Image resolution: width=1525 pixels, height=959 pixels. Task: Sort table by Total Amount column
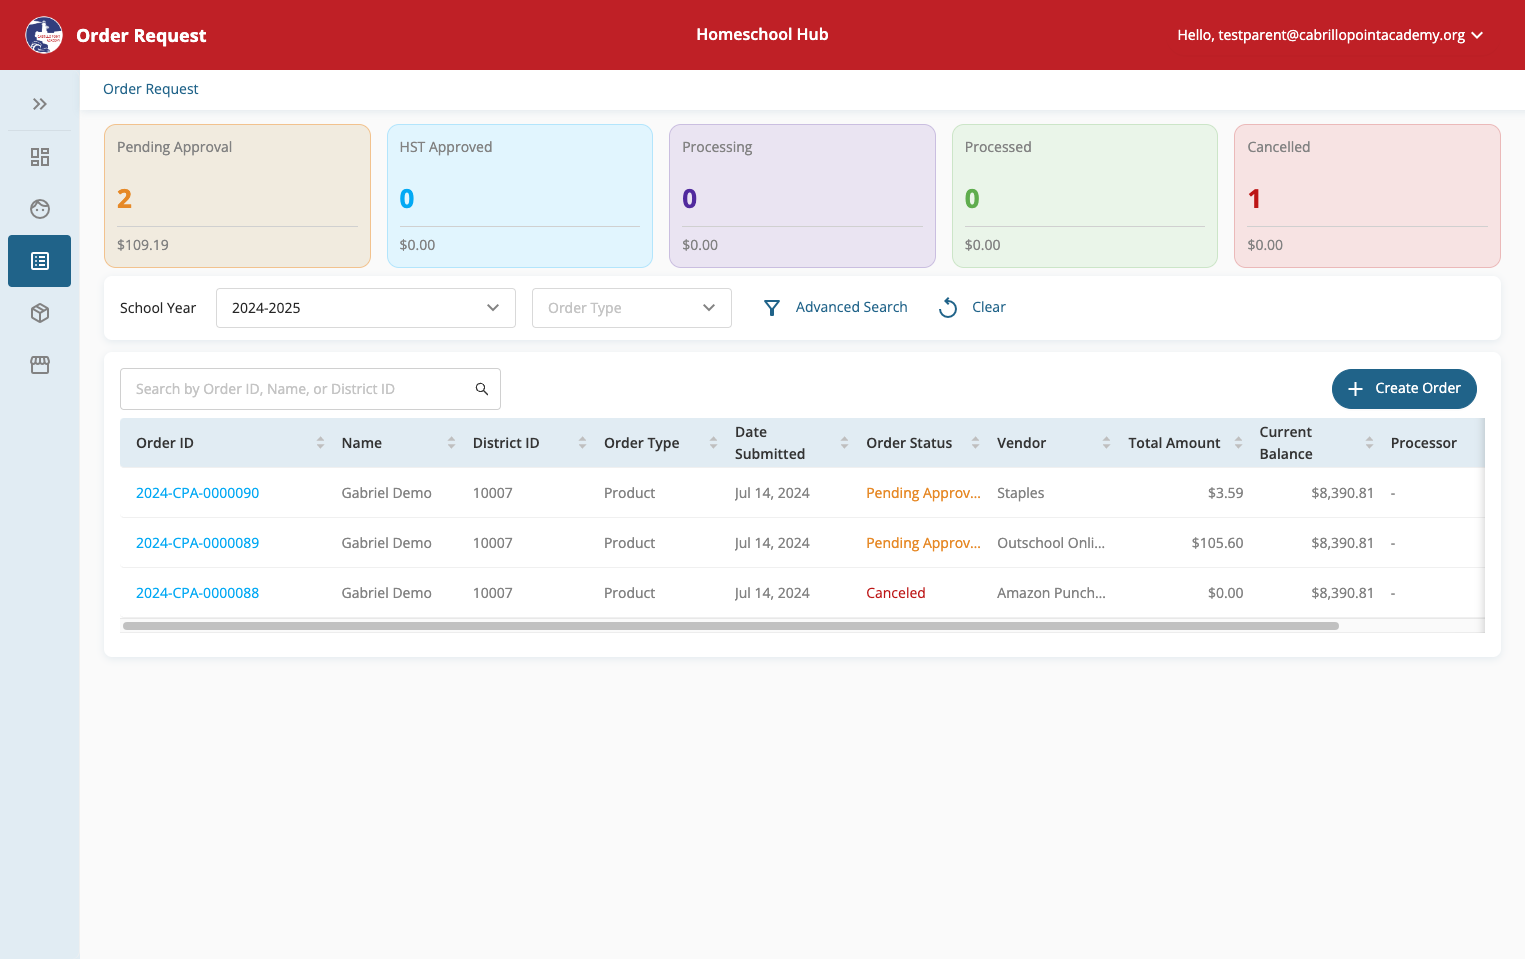coord(1238,443)
